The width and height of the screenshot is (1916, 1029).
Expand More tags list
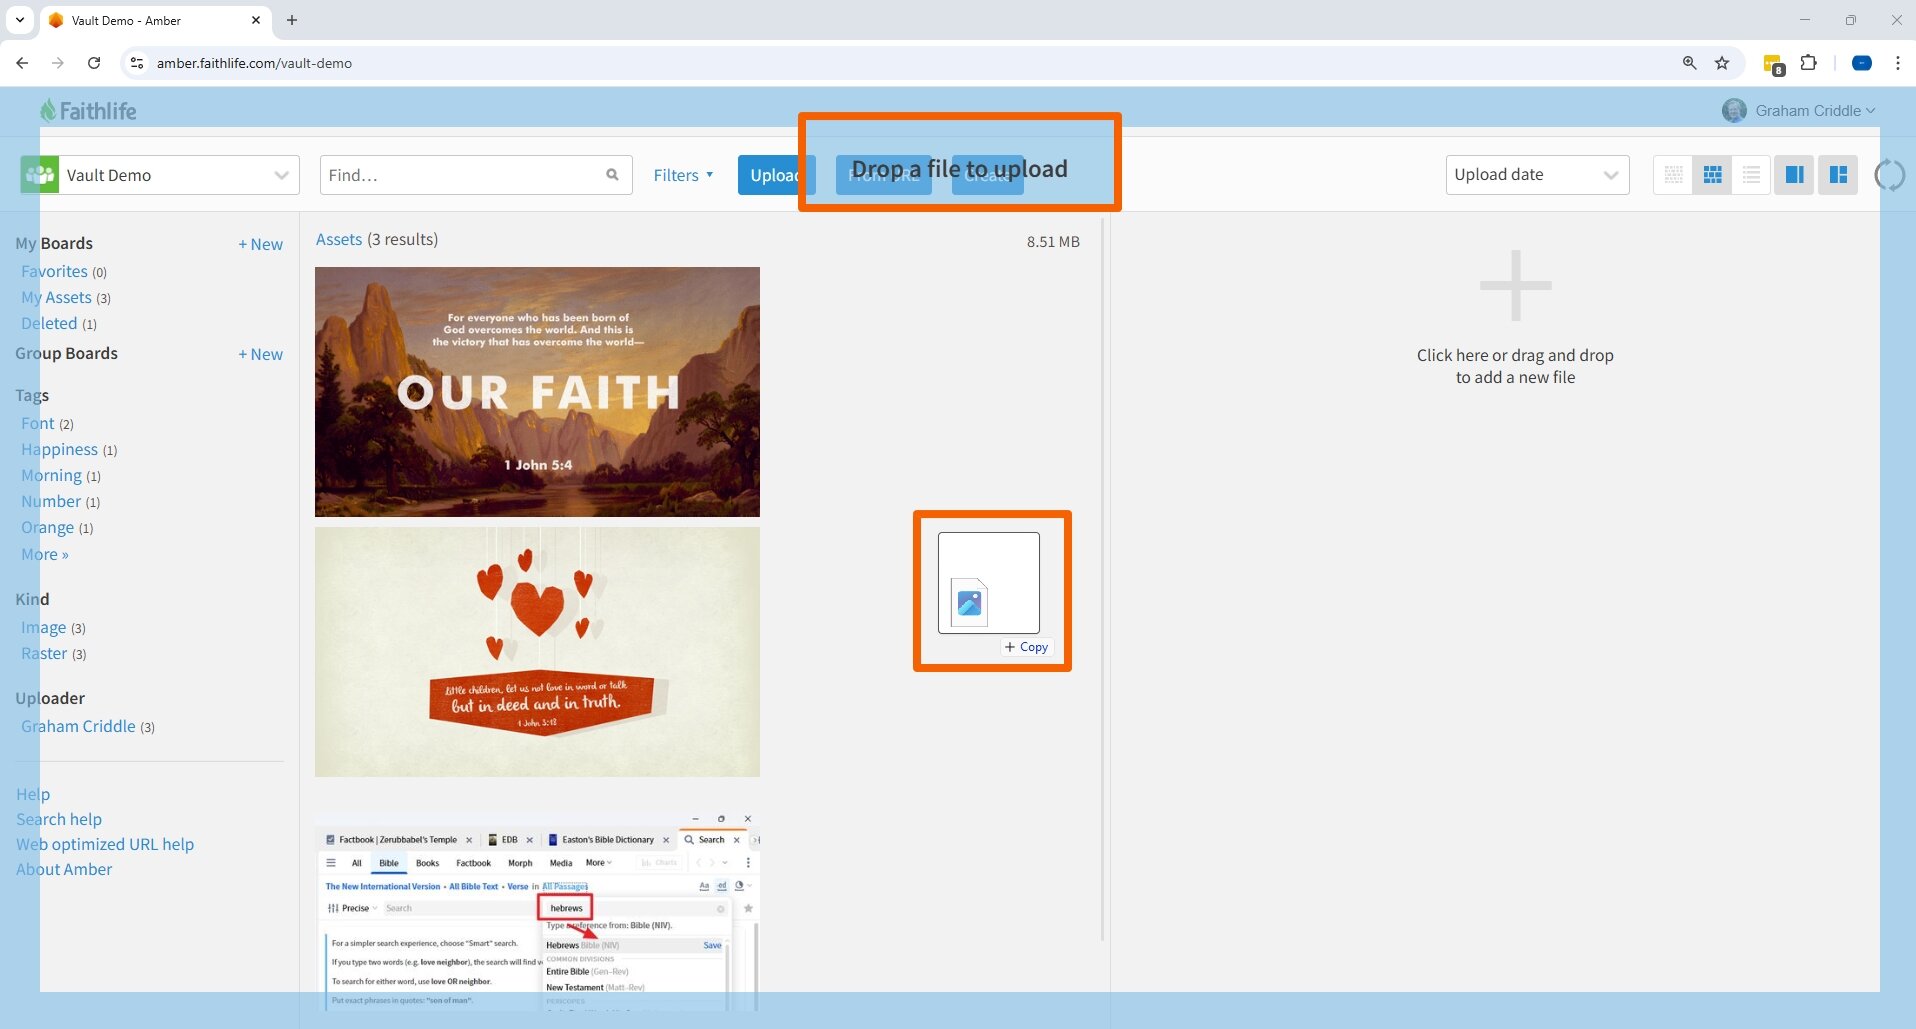coord(45,554)
